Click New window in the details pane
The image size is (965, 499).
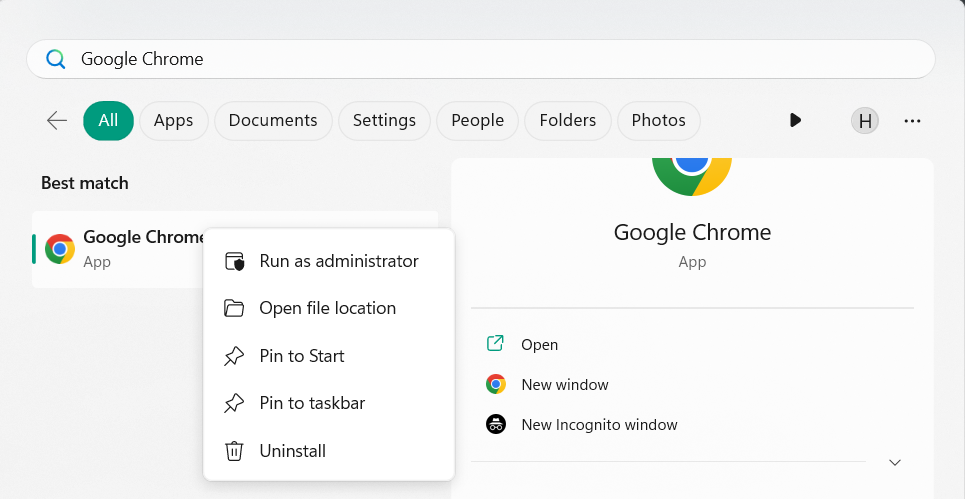click(x=564, y=384)
